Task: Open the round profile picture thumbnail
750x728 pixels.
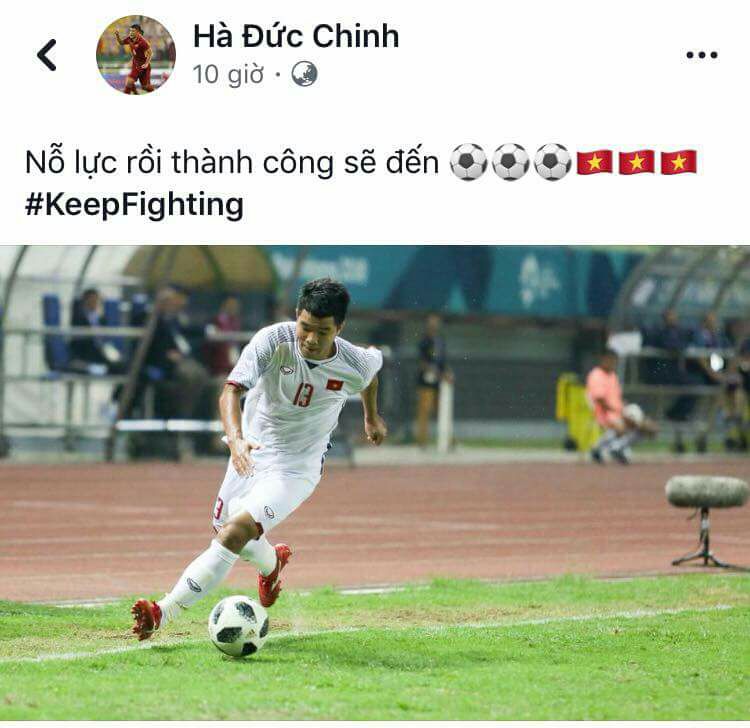Action: point(136,55)
